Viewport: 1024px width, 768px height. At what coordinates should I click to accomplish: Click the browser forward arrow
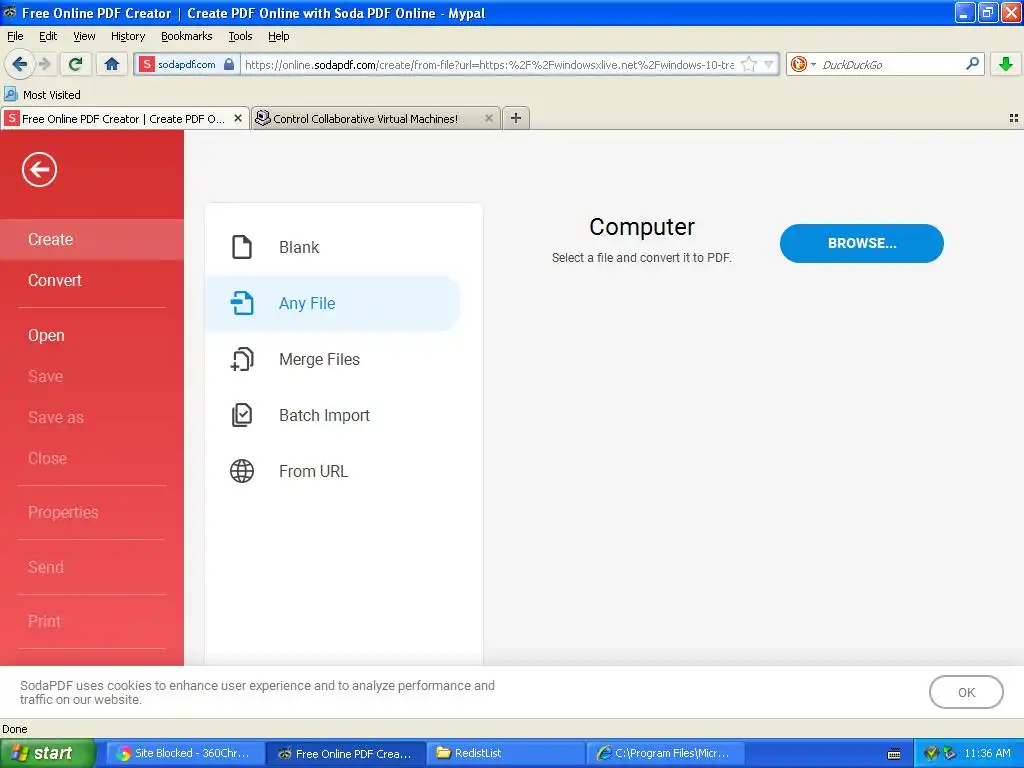pos(44,64)
